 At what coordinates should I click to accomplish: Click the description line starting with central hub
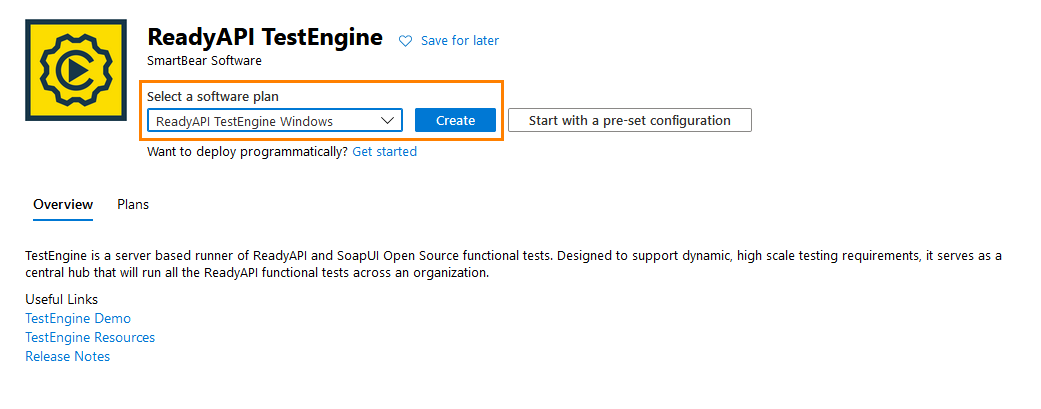tap(257, 273)
